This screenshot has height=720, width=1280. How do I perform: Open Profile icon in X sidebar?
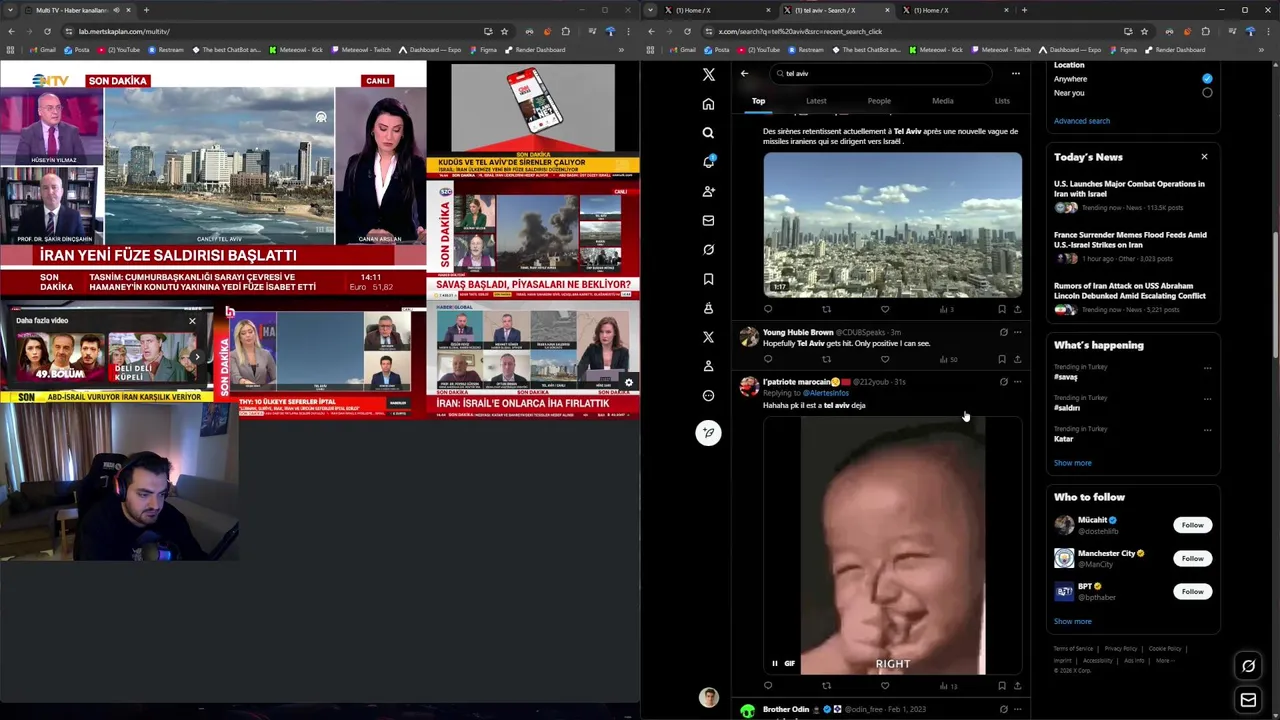(x=708, y=366)
